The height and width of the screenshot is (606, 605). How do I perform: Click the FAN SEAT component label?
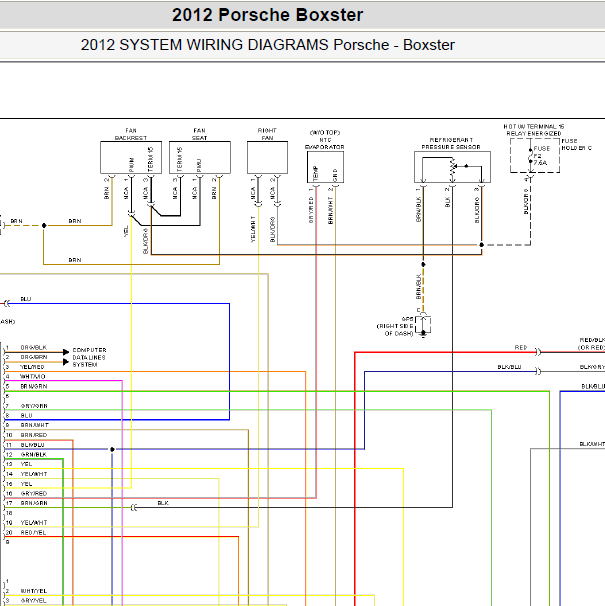199,134
